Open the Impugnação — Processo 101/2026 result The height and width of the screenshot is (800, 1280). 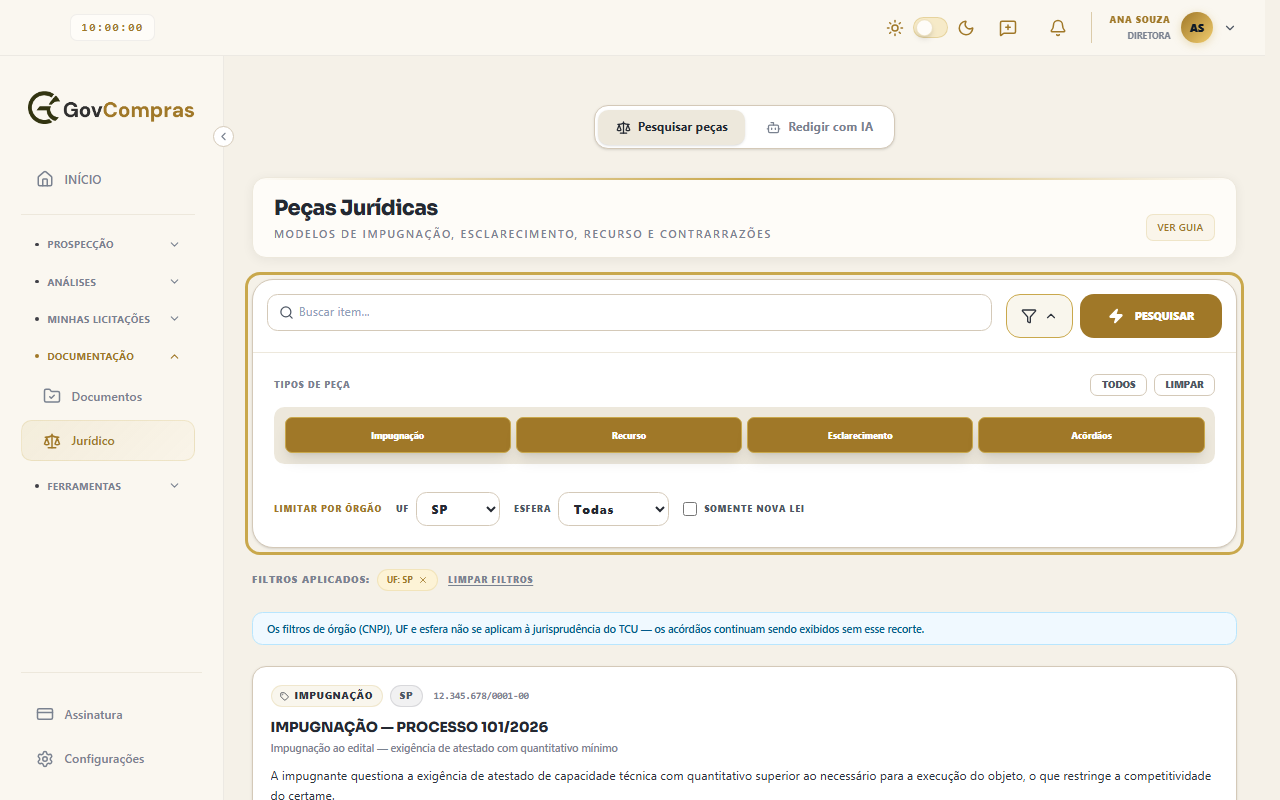tap(409, 727)
